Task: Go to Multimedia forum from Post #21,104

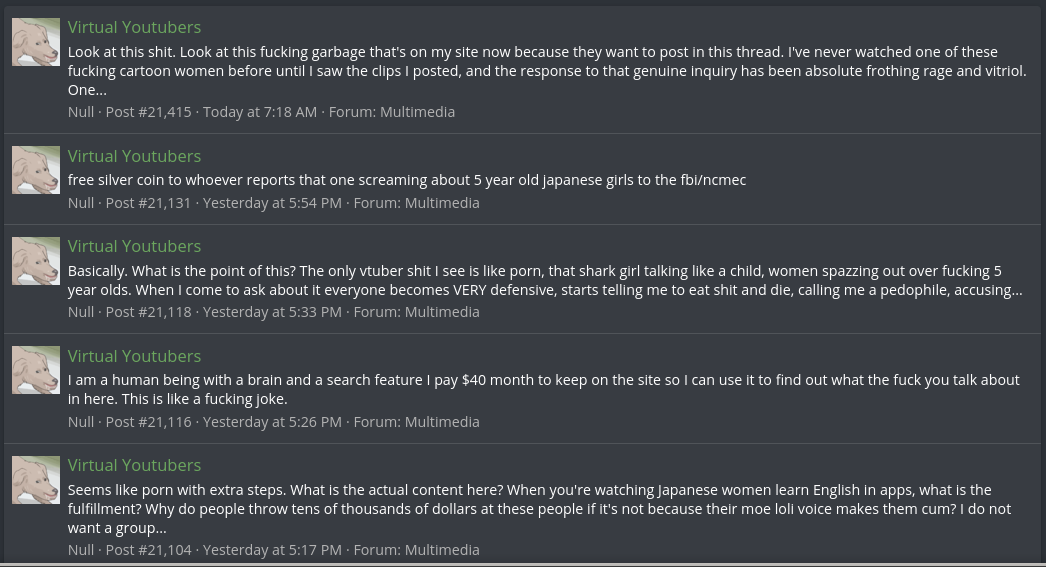Action: [442, 550]
